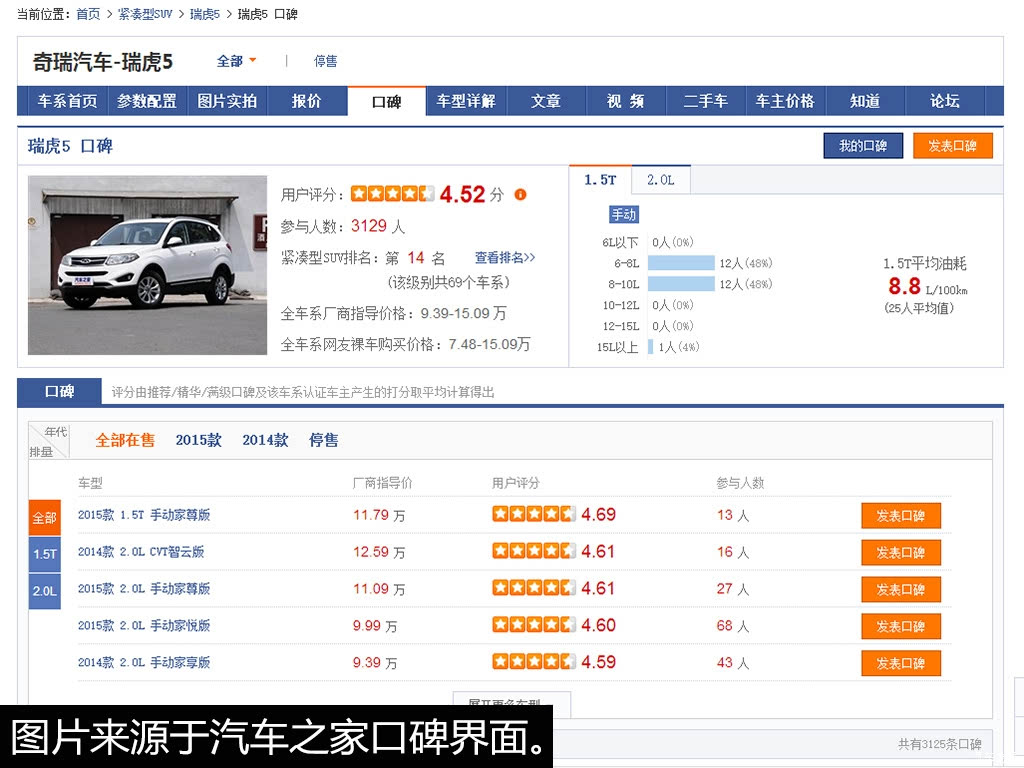Click the star rating icons next to 用户评分
The image size is (1024, 768).
pyautogui.click(x=392, y=193)
